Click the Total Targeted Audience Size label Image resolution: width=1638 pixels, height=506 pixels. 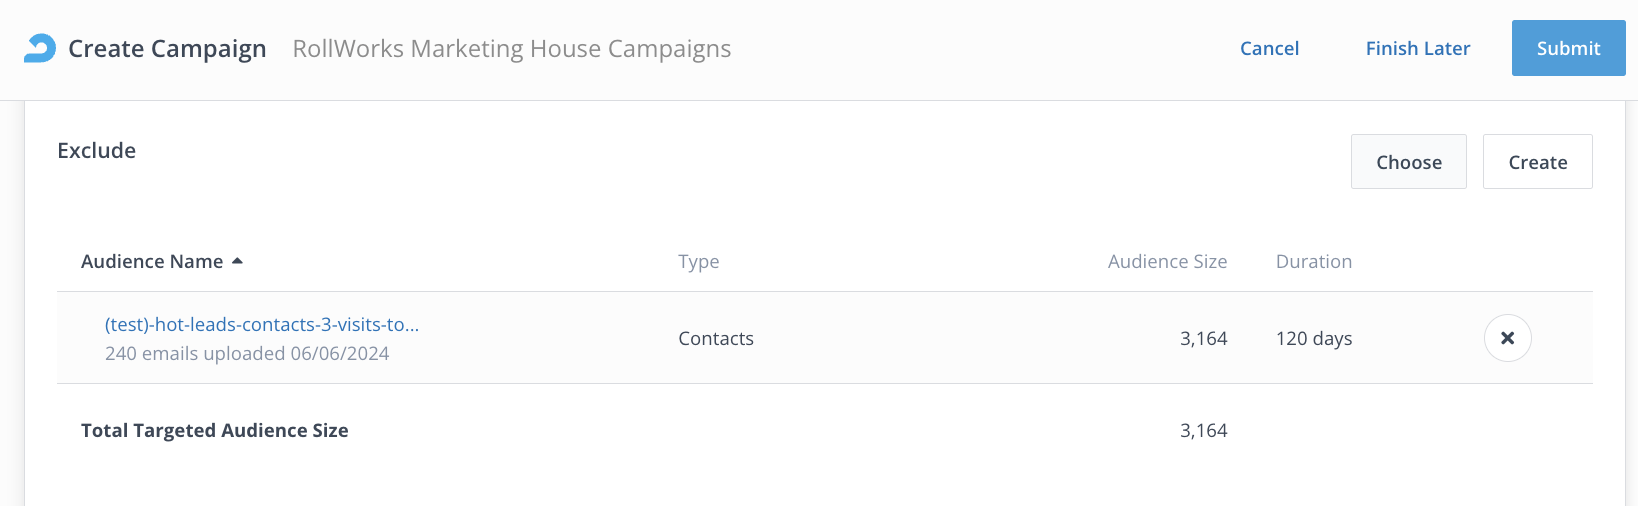[215, 430]
